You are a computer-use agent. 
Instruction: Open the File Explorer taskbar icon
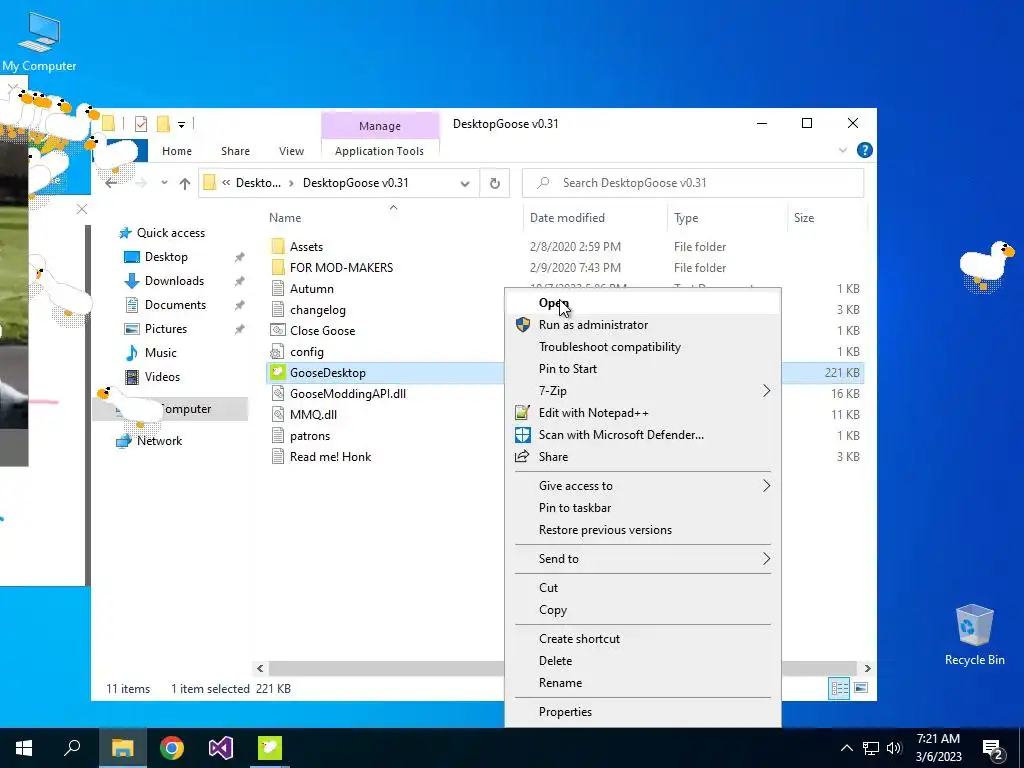[122, 748]
